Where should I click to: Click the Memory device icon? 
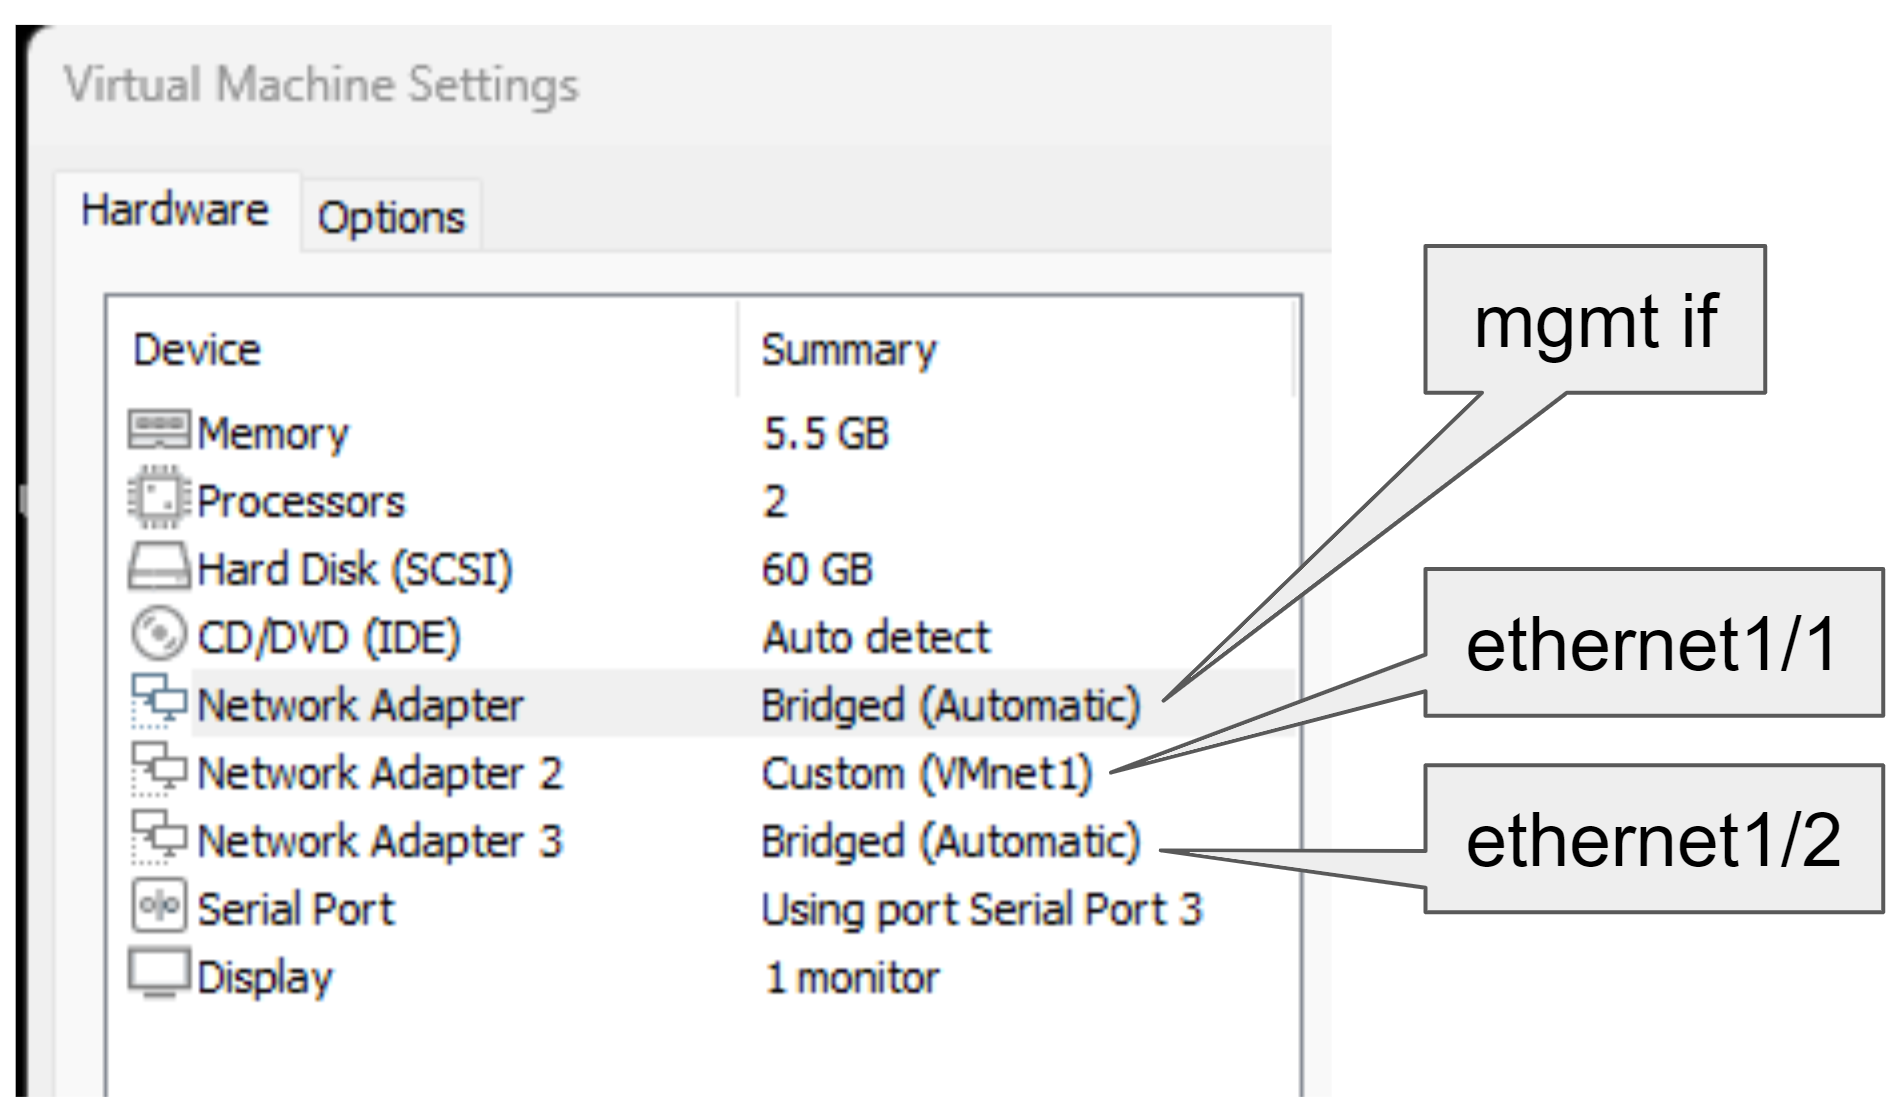point(158,431)
